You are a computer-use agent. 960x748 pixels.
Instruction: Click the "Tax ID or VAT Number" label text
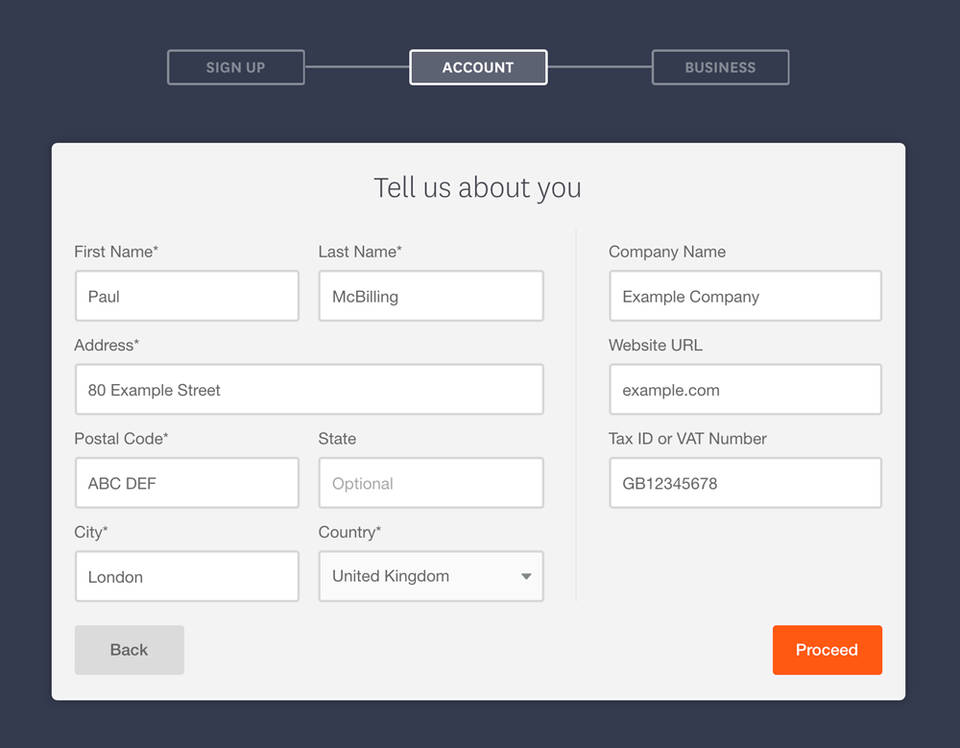(688, 439)
